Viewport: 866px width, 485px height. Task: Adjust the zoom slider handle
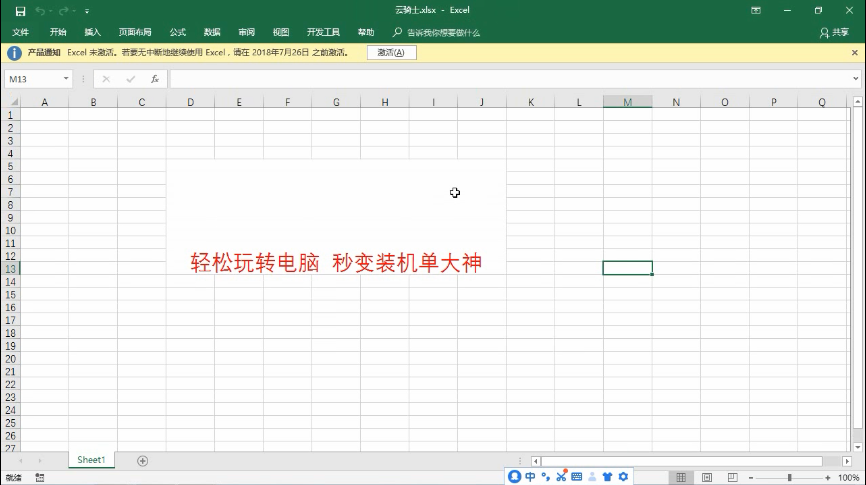pyautogui.click(x=789, y=478)
